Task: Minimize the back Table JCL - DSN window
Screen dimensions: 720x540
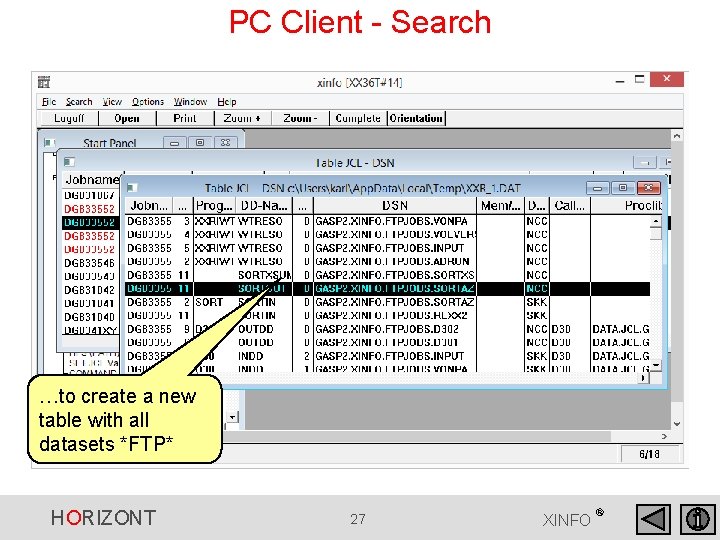Action: point(645,163)
